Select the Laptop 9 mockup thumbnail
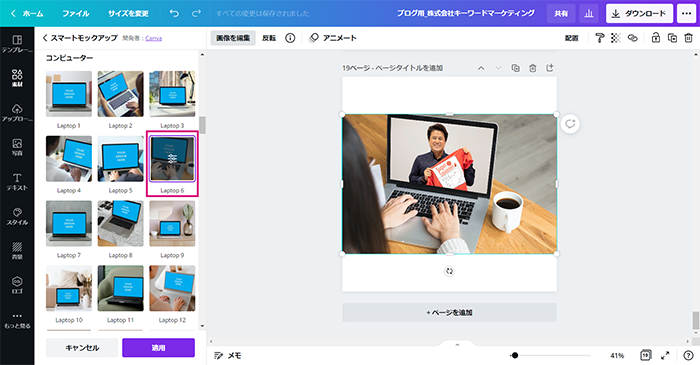Image resolution: width=700 pixels, height=365 pixels. tap(172, 224)
